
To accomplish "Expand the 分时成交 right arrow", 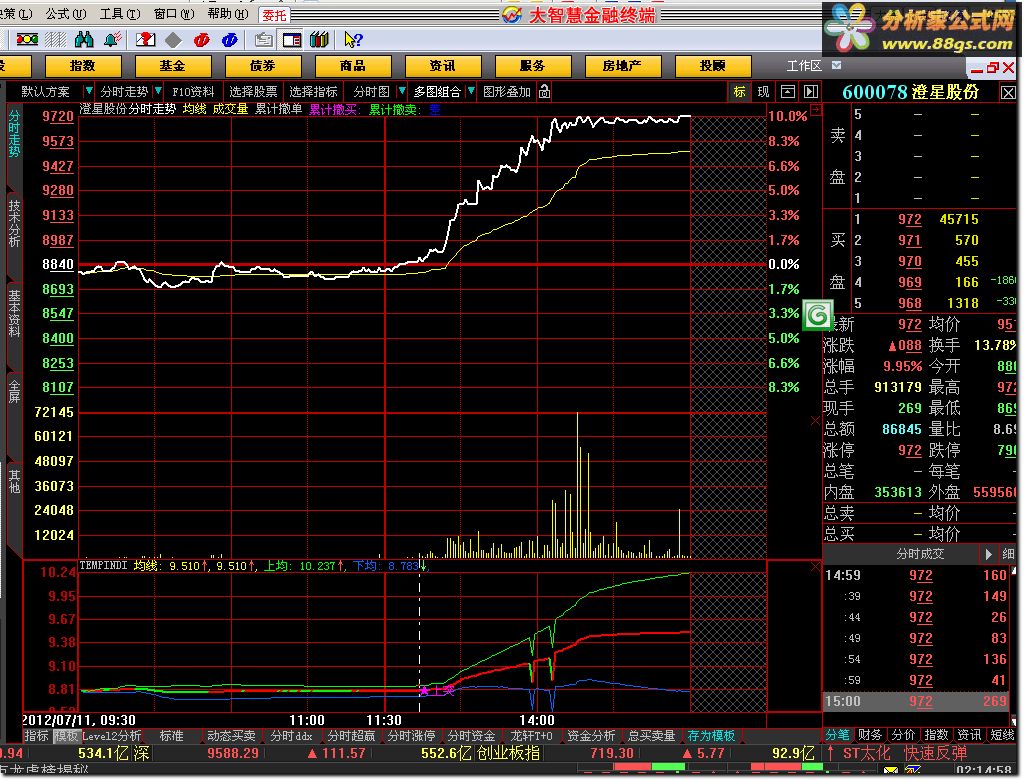I will pos(989,554).
